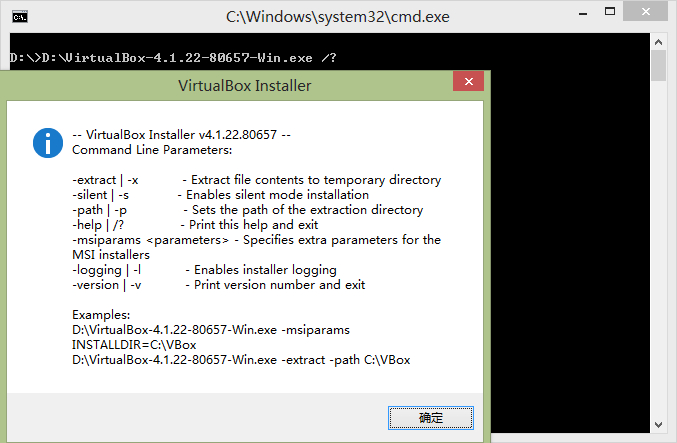Click the '-- VirtualBox Installer v4.1.22.80657 --' line
The image size is (677, 443).
pyautogui.click(x=181, y=135)
